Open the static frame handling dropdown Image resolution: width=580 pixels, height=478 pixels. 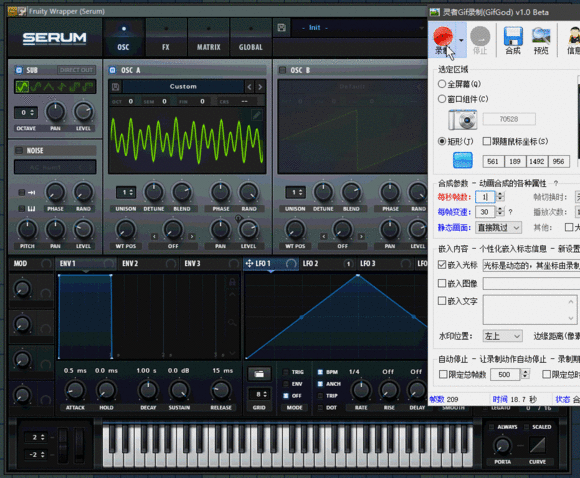[x=499, y=228]
